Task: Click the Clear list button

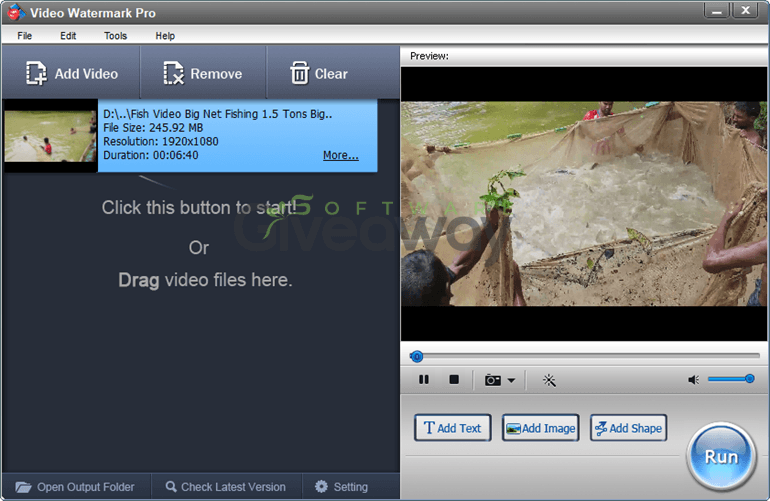Action: (332, 73)
